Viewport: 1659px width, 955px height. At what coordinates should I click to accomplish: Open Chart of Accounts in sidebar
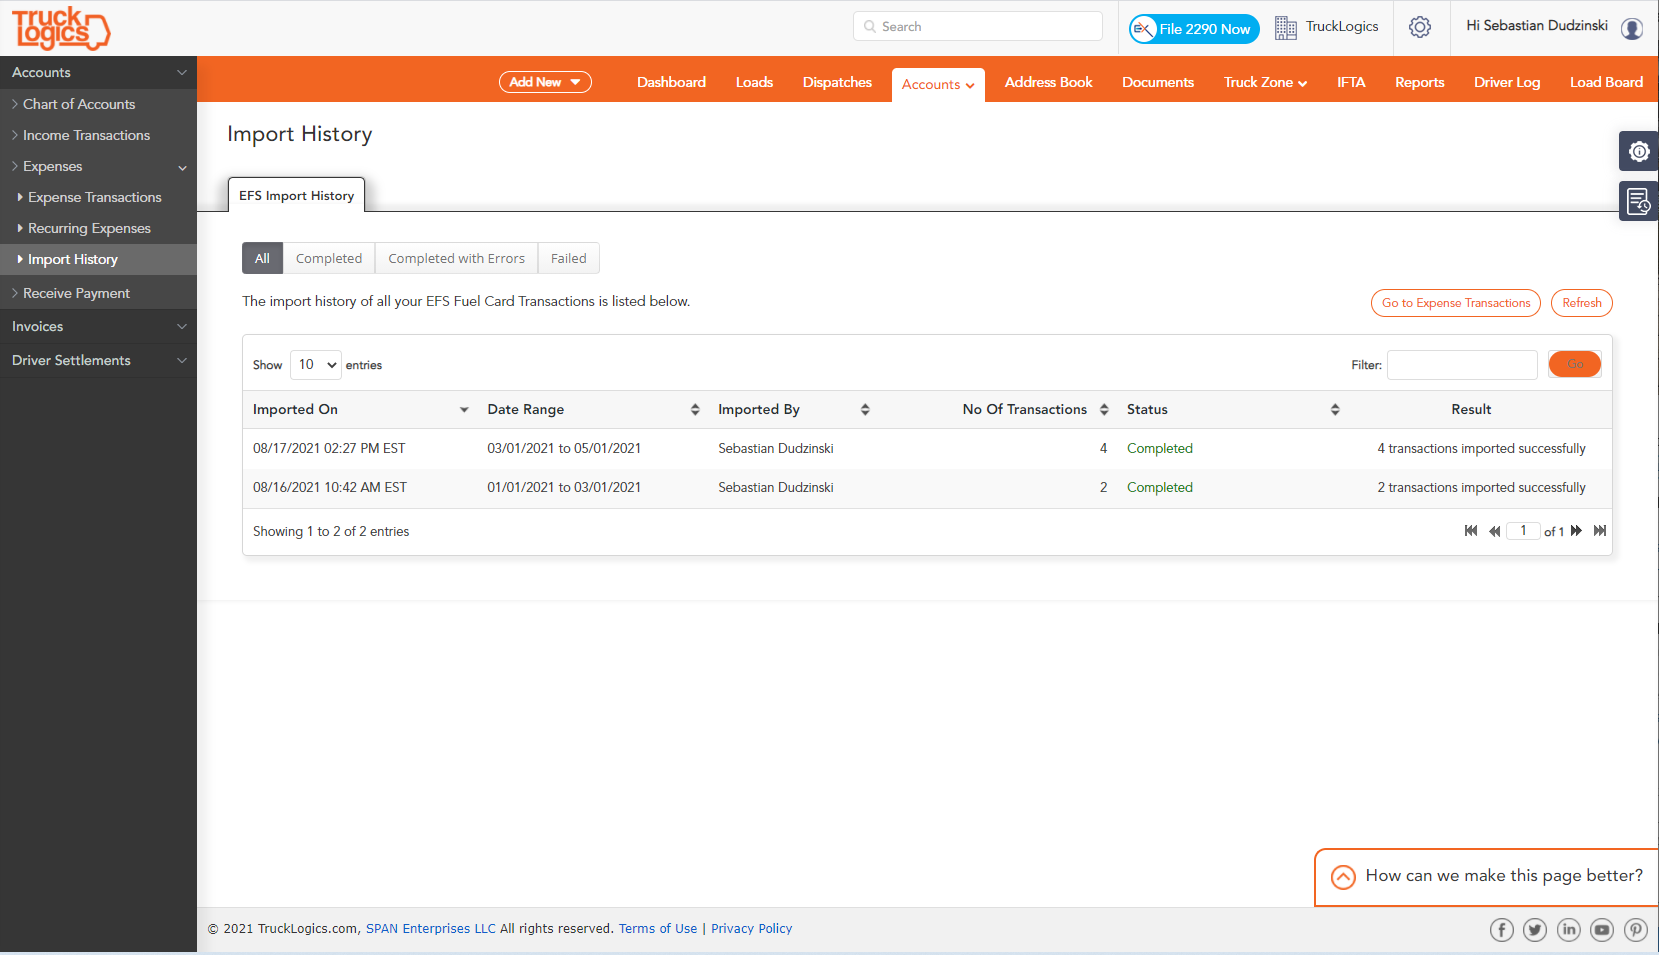coord(79,104)
